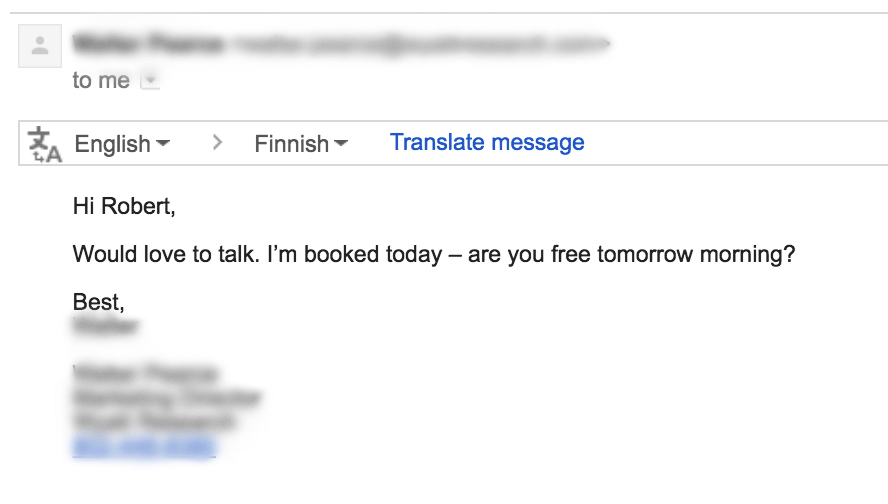Click the arrow between the two languages
This screenshot has height=504, width=888.
point(217,143)
